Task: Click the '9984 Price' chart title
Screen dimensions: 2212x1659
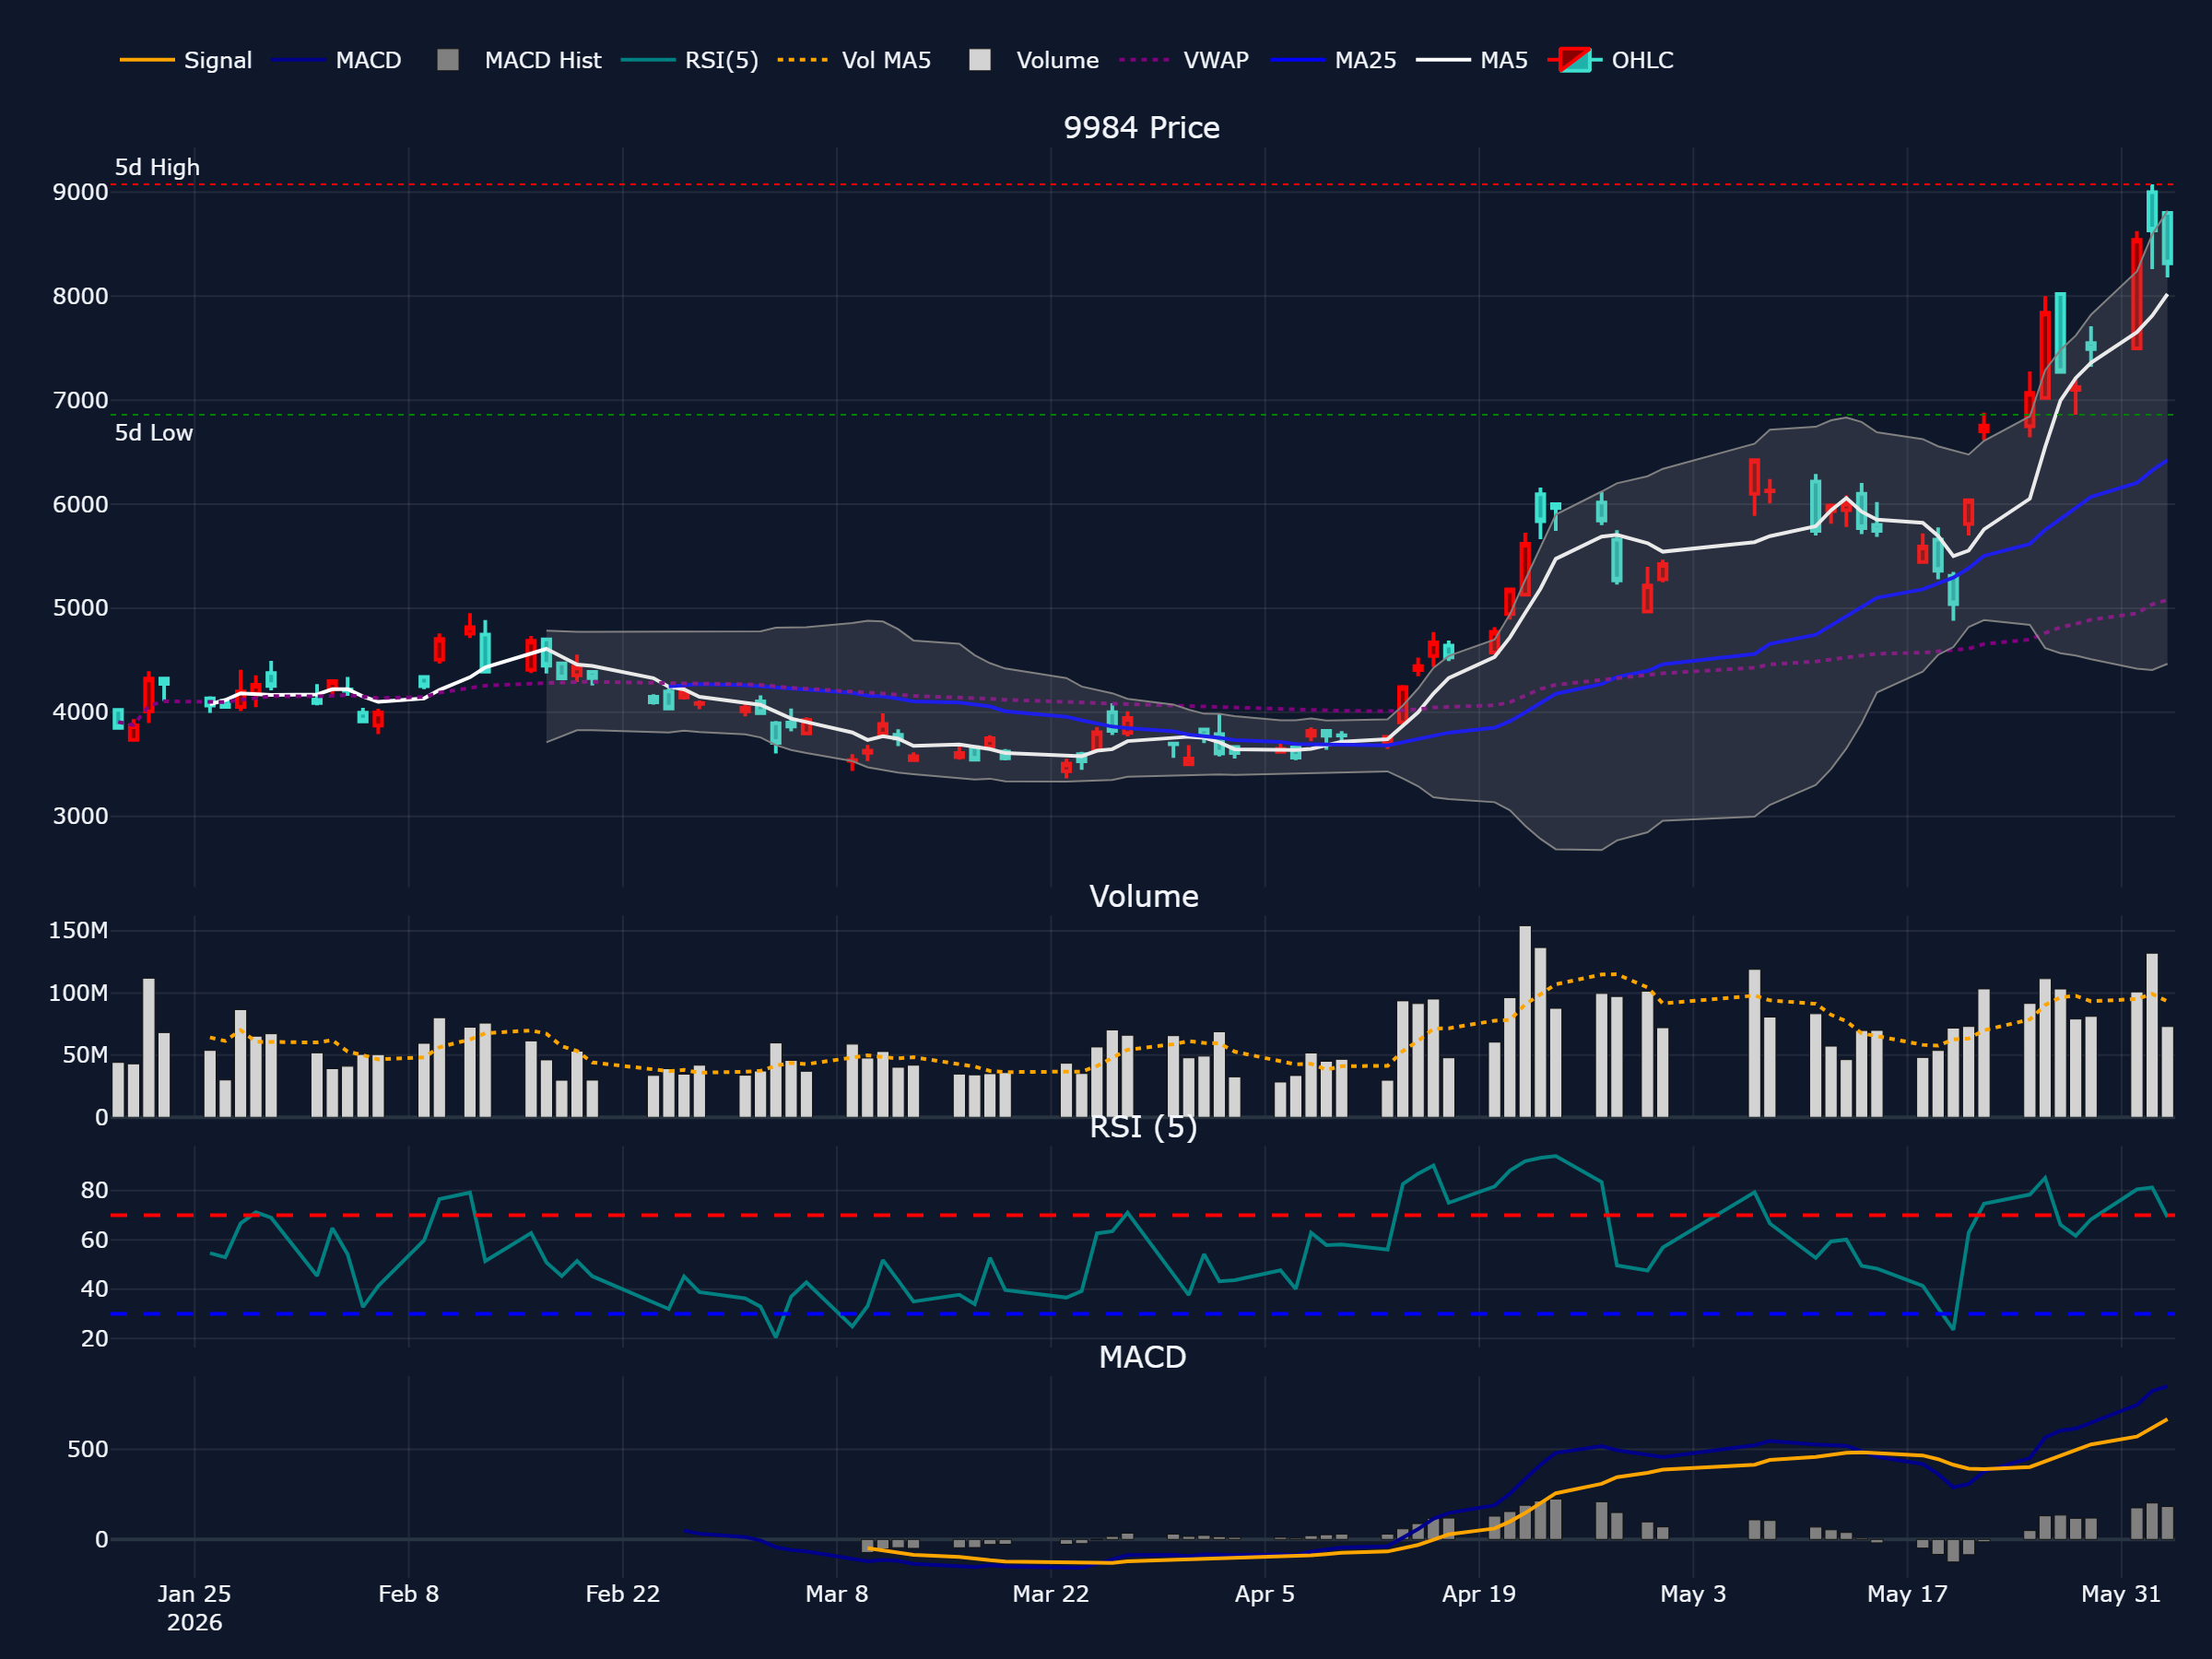Action: [1141, 128]
